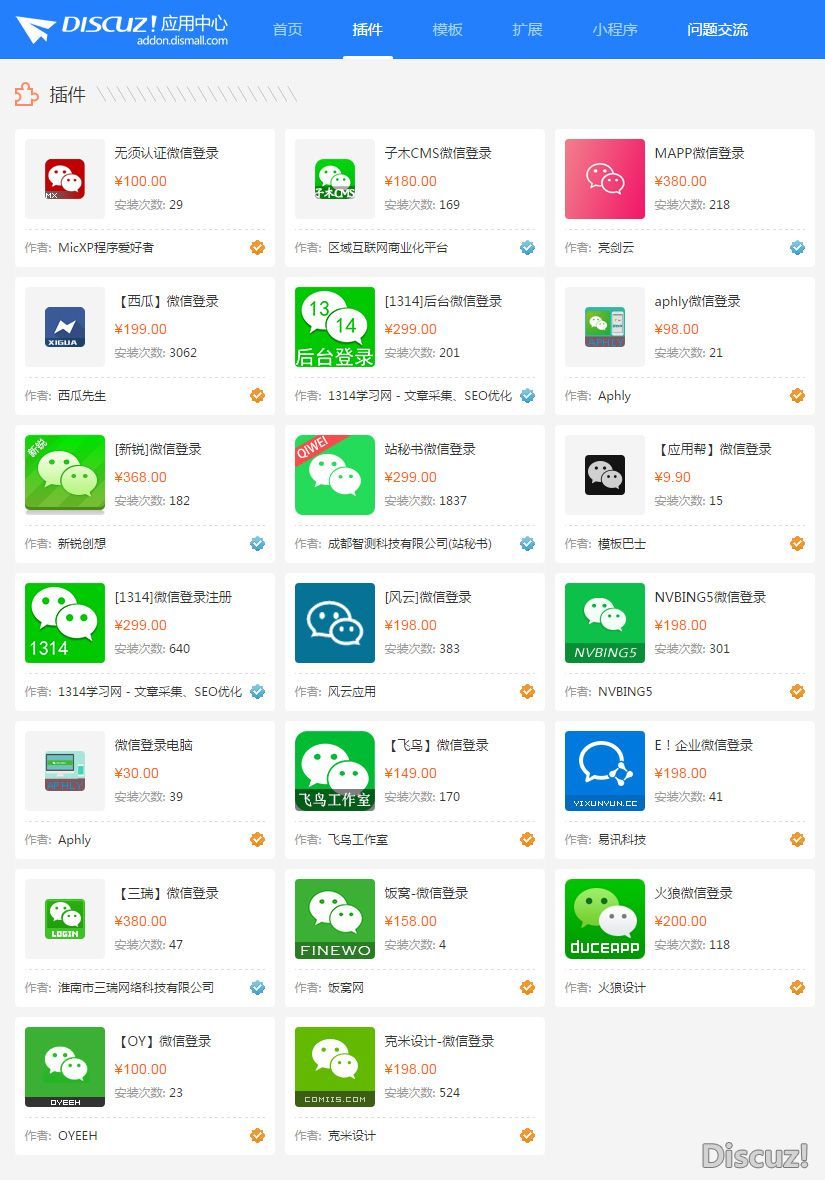Click the [新锐]微信登录 plugin thumbnail
Image resolution: width=825 pixels, height=1180 pixels.
65,475
